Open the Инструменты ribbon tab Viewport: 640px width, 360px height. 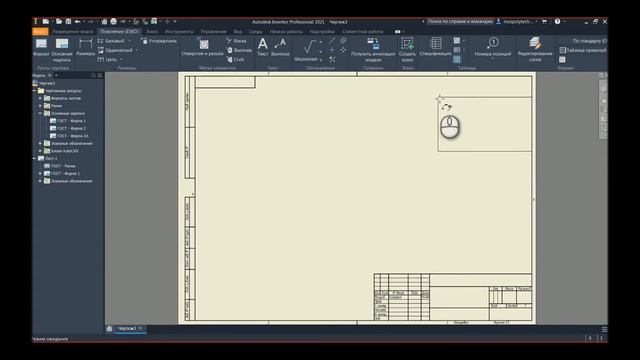[179, 31]
